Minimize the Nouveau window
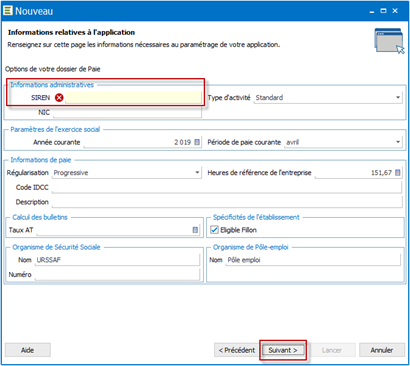 tap(372, 11)
